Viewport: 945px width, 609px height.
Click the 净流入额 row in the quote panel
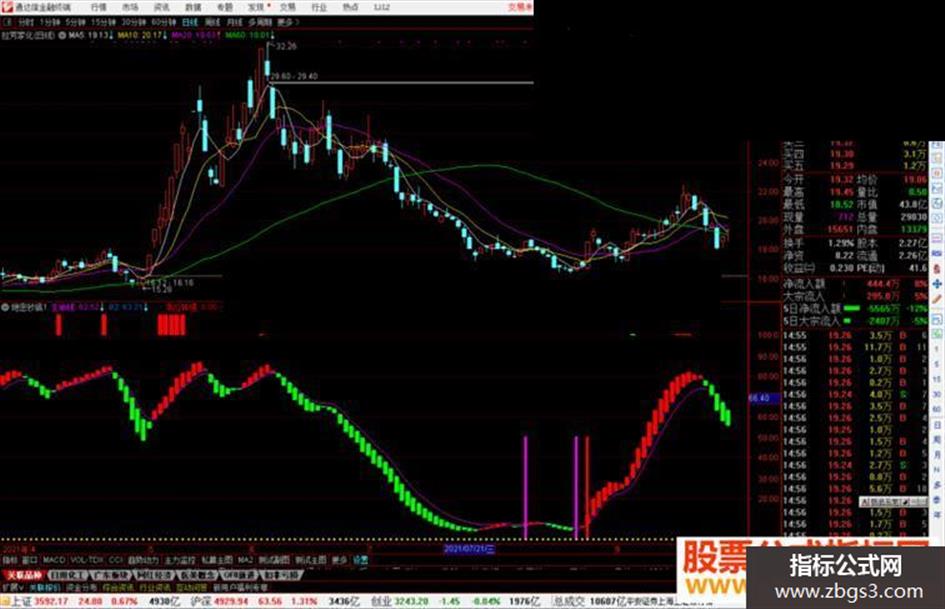coord(855,283)
